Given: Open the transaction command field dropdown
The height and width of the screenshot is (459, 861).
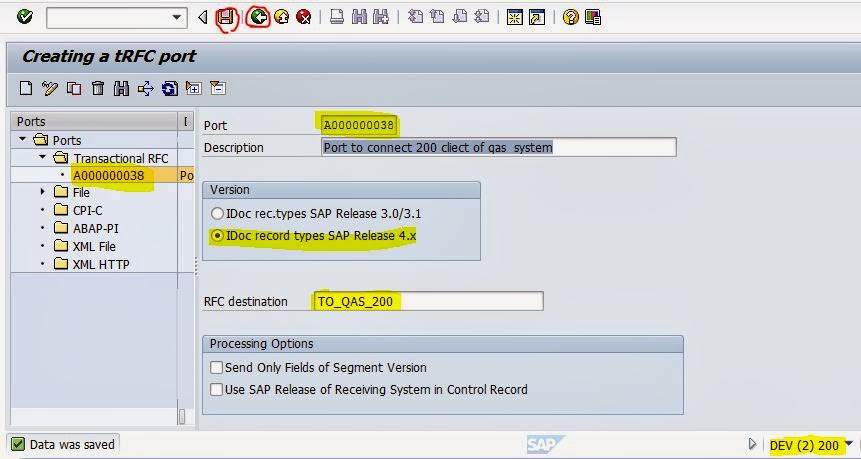Looking at the screenshot, I should point(176,18).
